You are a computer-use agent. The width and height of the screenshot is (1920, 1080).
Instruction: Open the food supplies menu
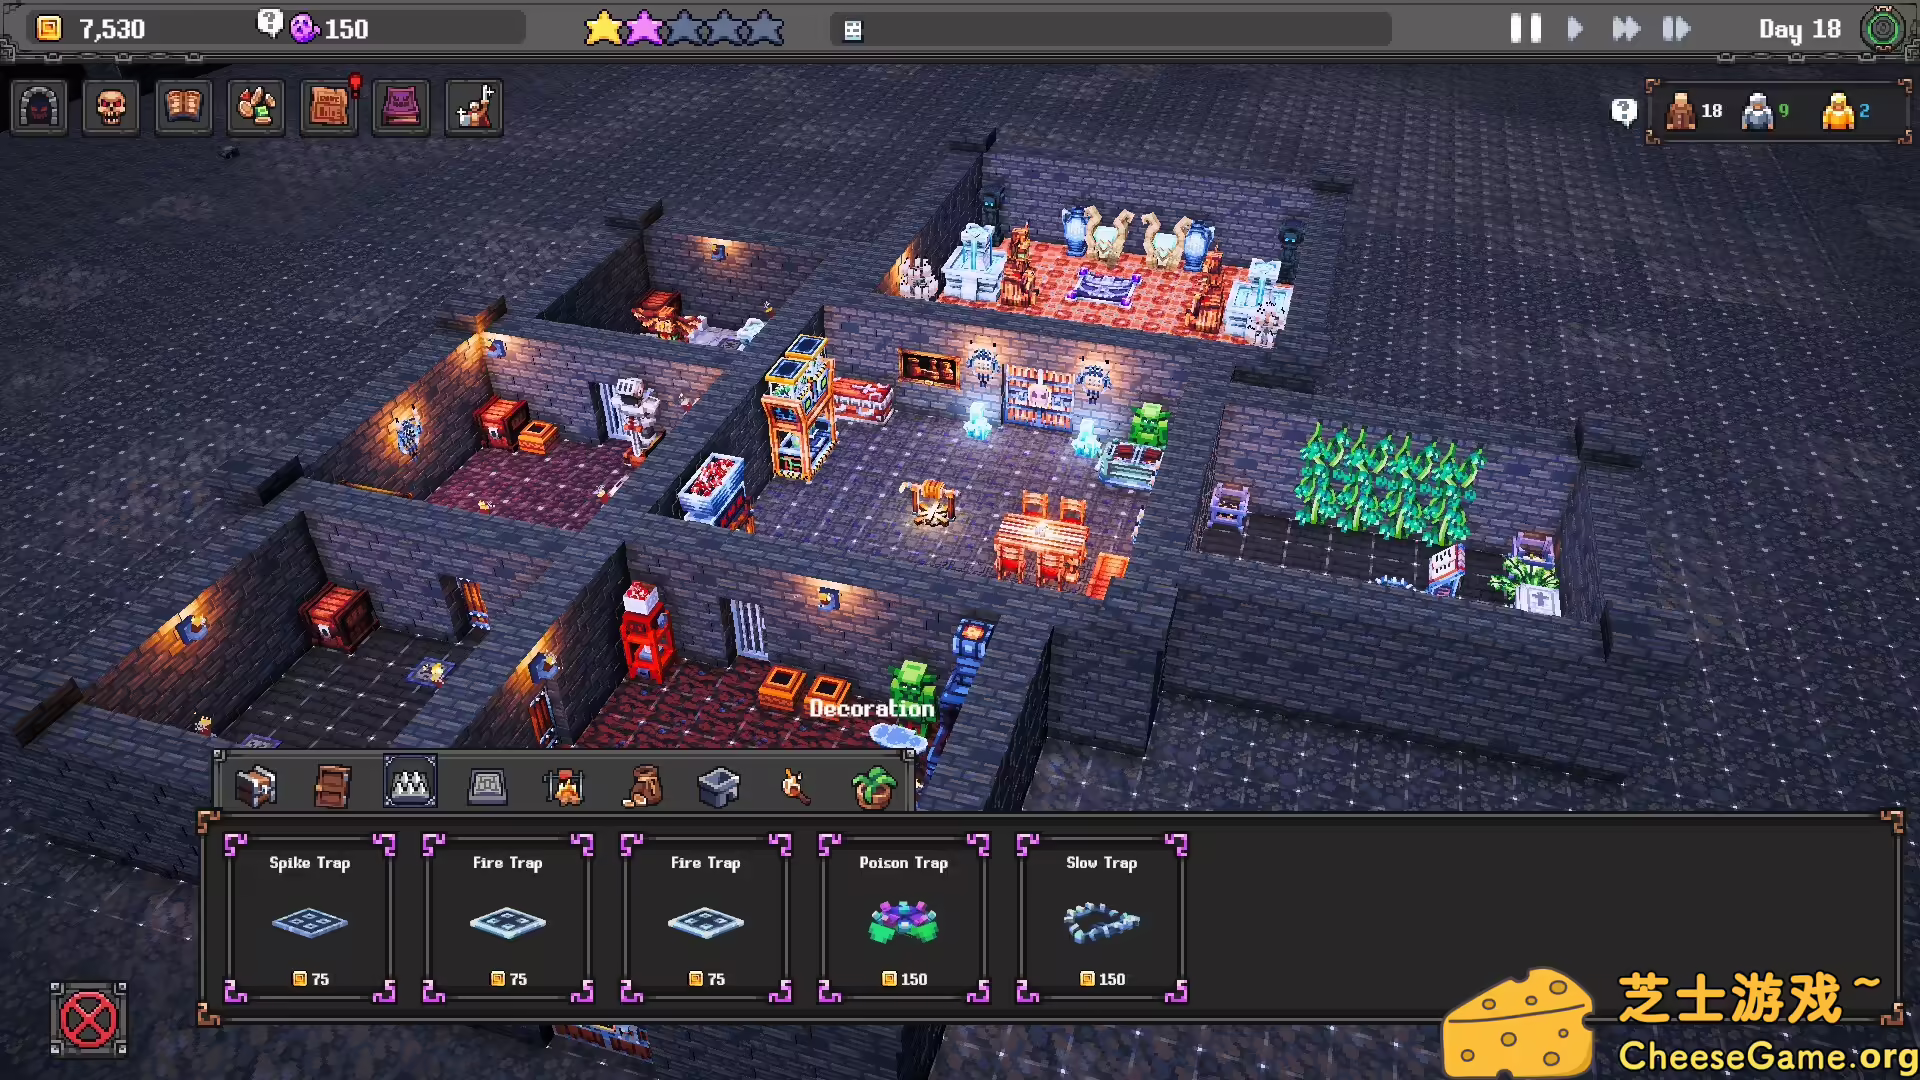coord(256,107)
